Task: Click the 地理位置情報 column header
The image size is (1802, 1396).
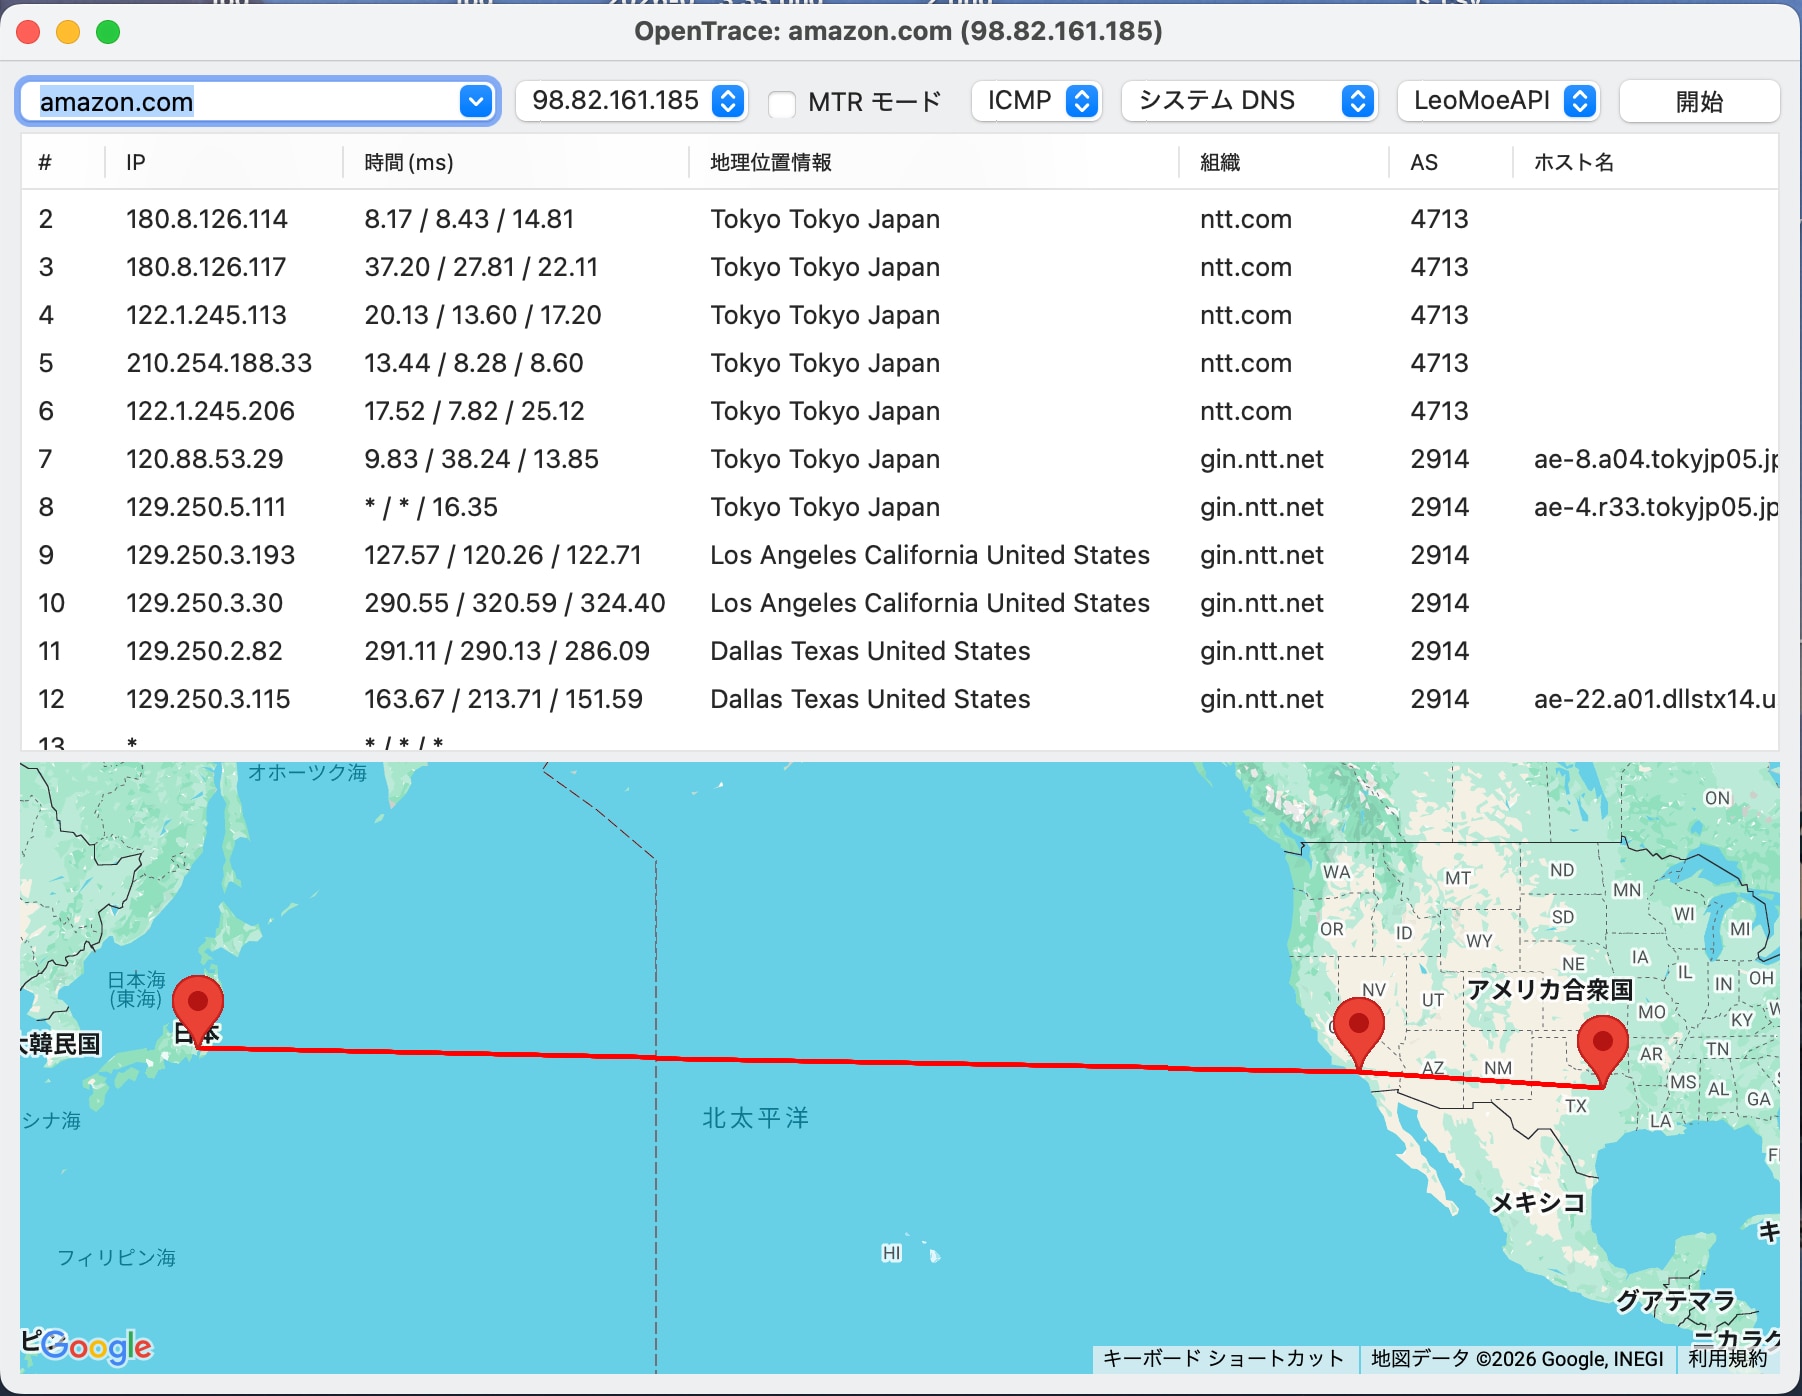Action: pyautogui.click(x=770, y=162)
